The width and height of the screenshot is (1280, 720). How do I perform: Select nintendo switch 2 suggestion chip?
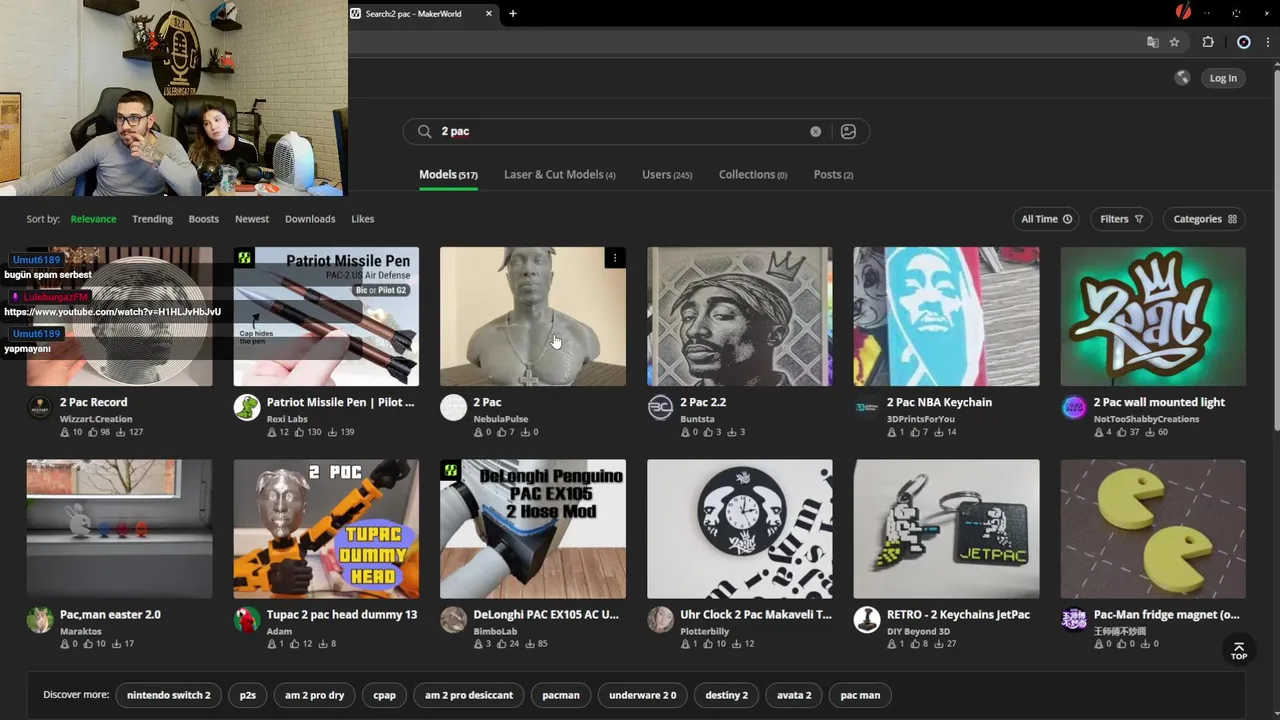tap(169, 695)
